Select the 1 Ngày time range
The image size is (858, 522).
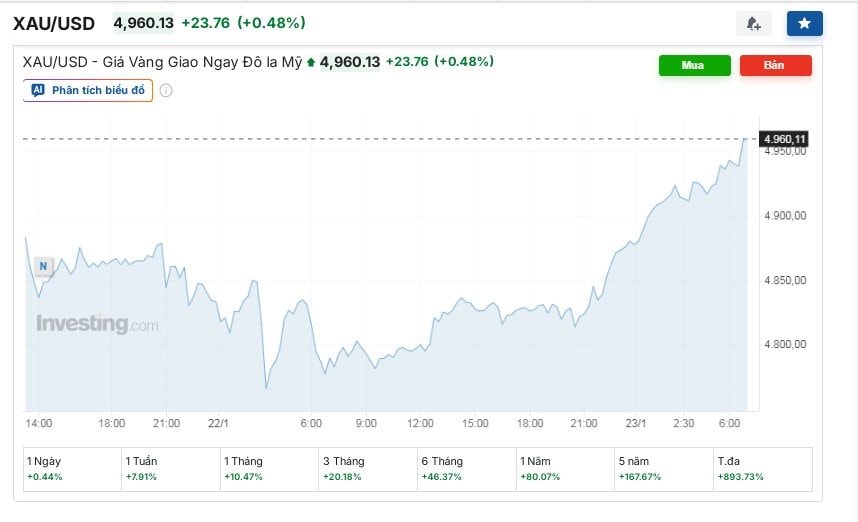click(70, 468)
